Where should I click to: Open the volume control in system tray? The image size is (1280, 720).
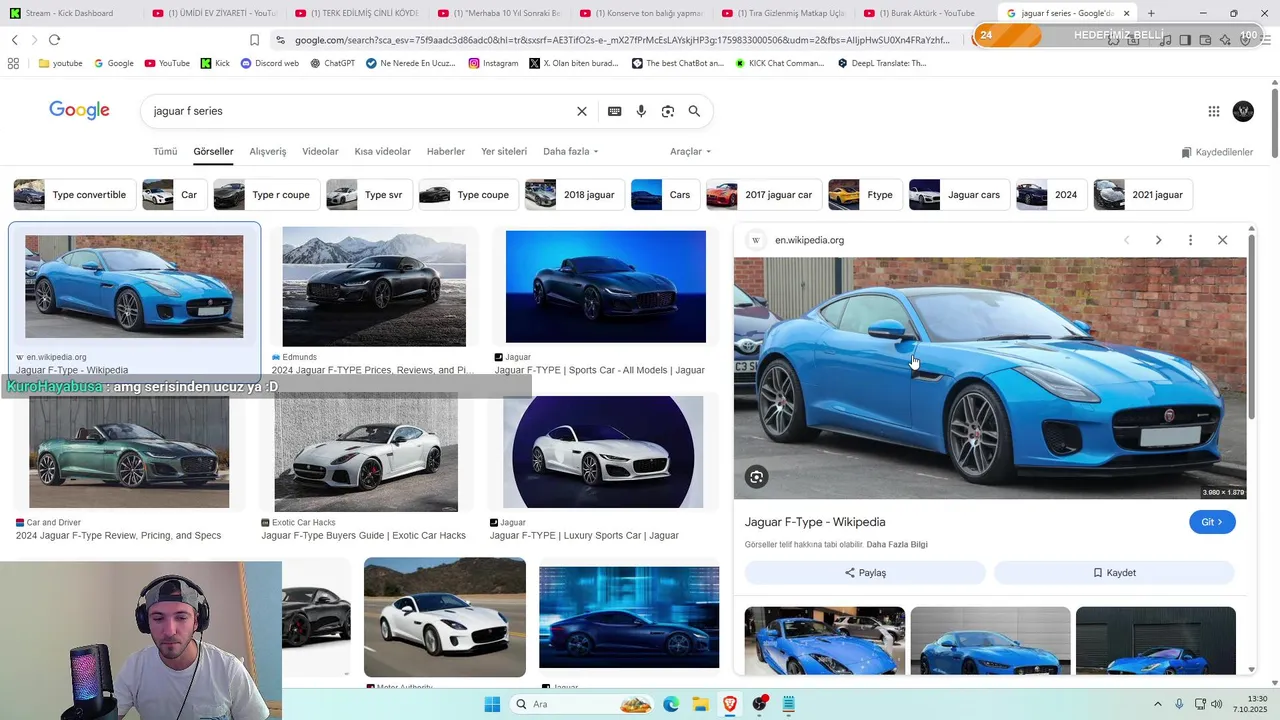[1217, 704]
